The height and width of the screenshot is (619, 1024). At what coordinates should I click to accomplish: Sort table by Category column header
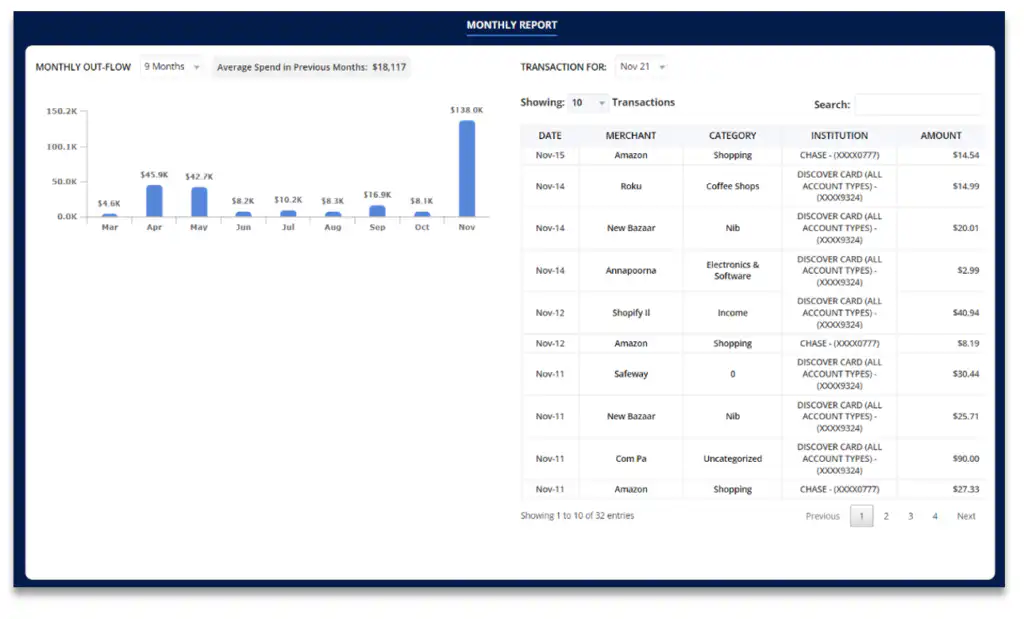[732, 136]
